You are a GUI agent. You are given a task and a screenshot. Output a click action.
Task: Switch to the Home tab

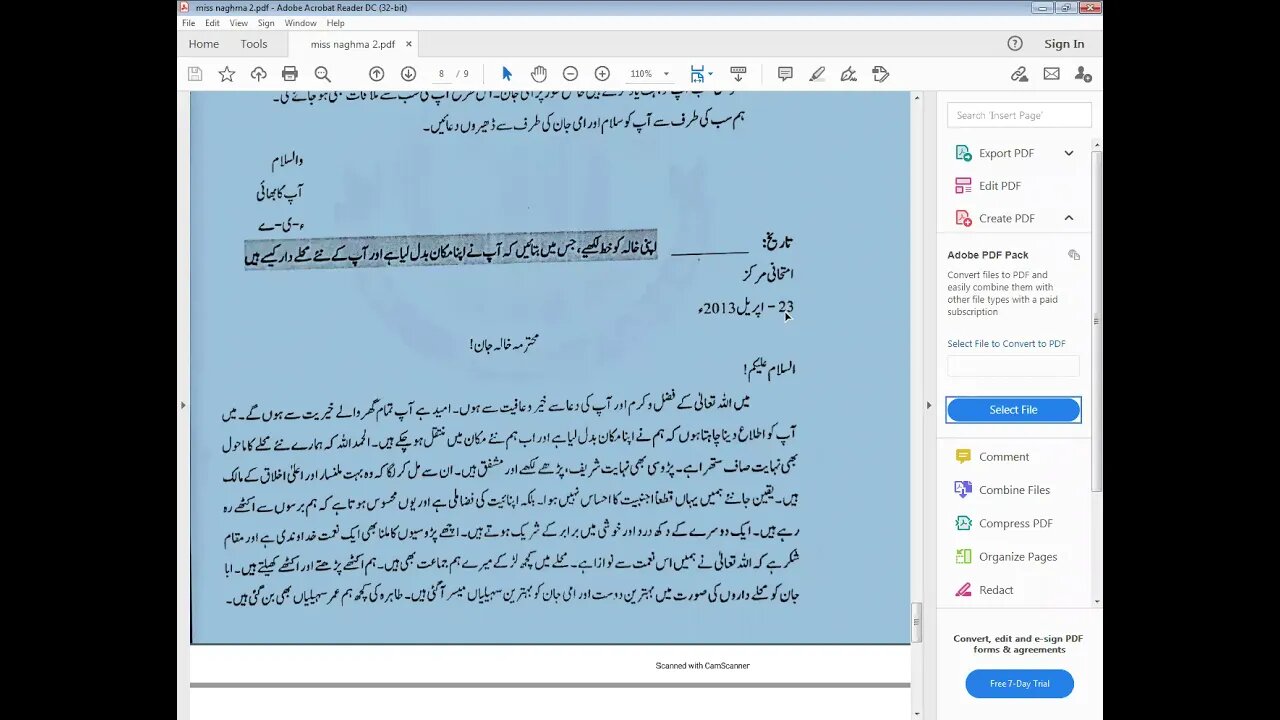203,44
